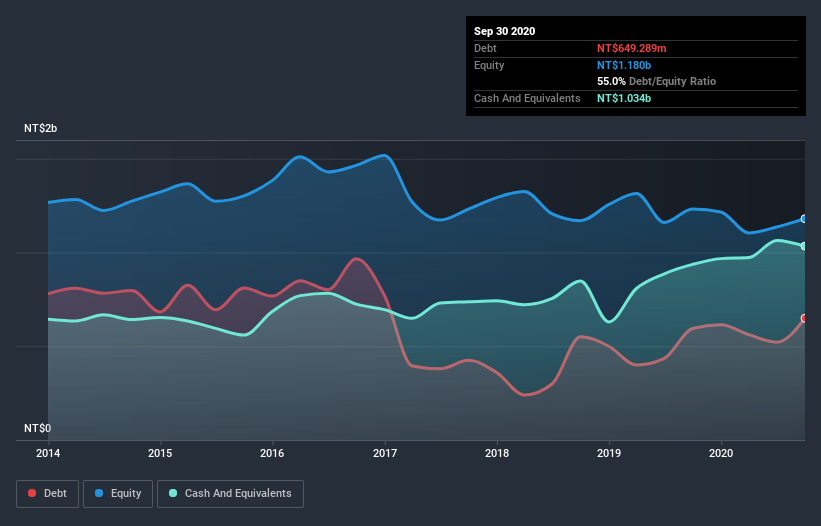
Task: Click the 2019 x-axis label
Action: [x=609, y=453]
